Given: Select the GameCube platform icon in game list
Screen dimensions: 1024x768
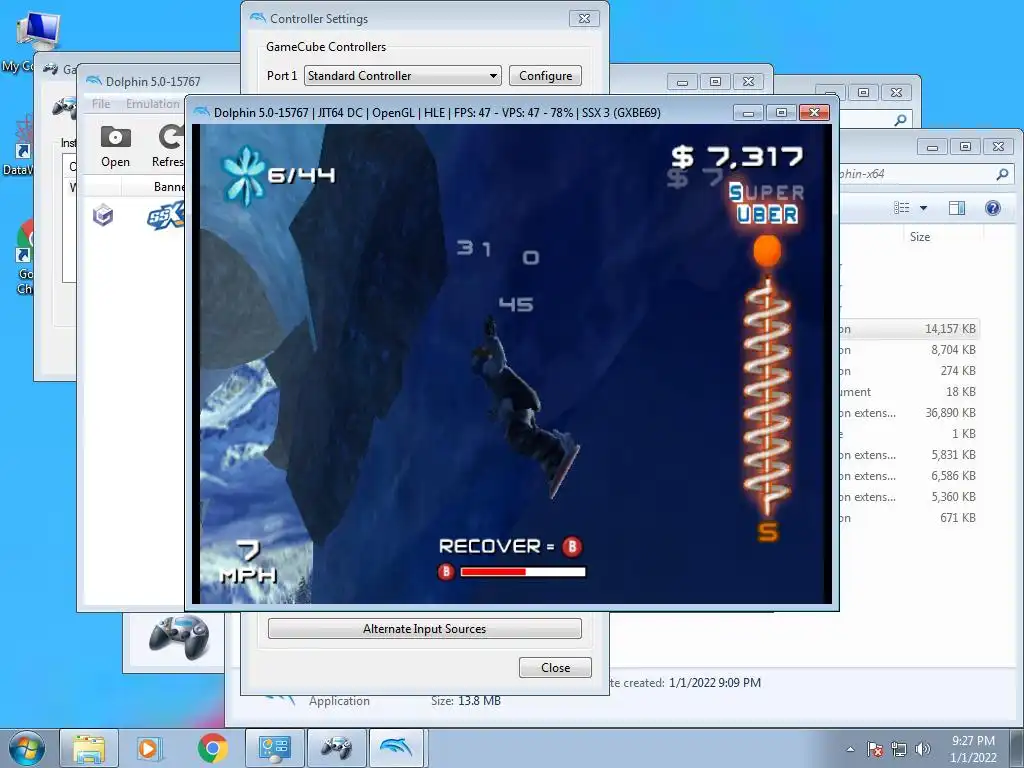Looking at the screenshot, I should click(x=103, y=215).
